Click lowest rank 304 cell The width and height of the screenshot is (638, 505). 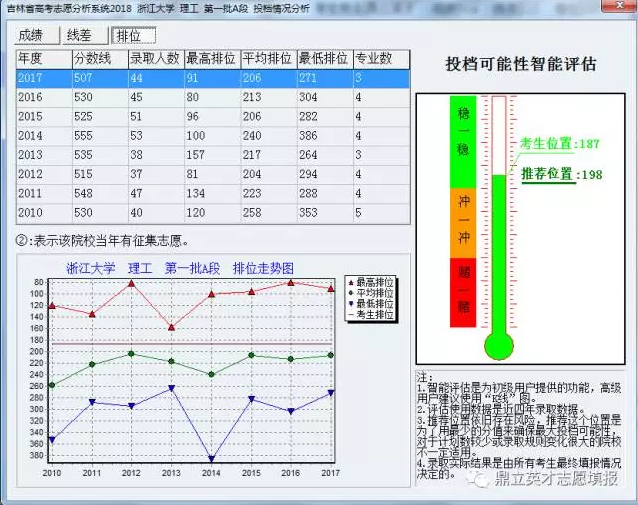[x=325, y=97]
